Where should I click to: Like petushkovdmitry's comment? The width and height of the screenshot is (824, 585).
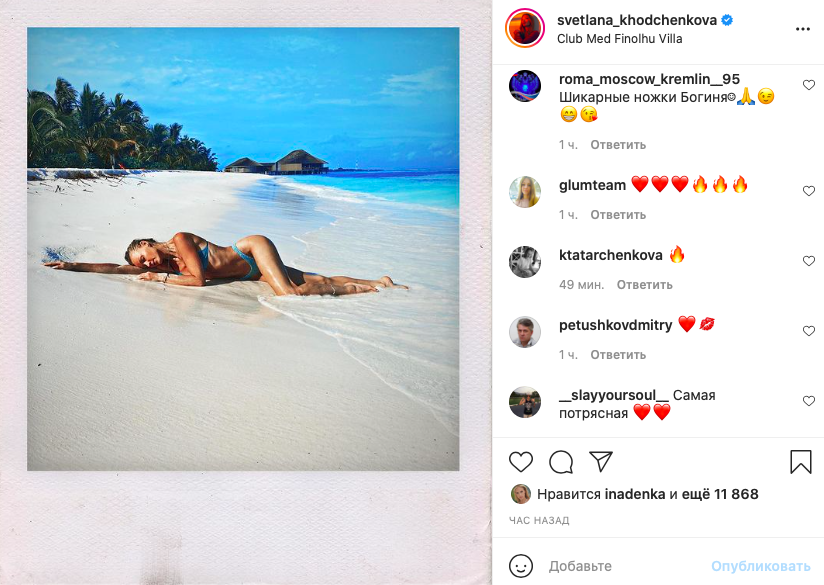(809, 331)
